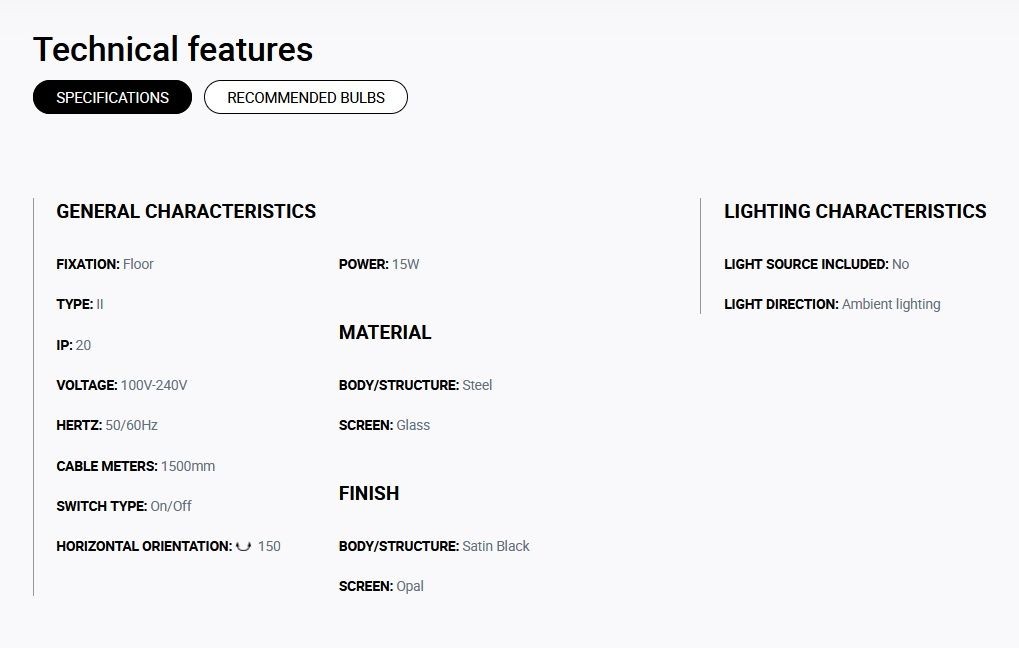Click the horizontal orientation rotation icon
Screen dimensions: 1019x648
243,546
